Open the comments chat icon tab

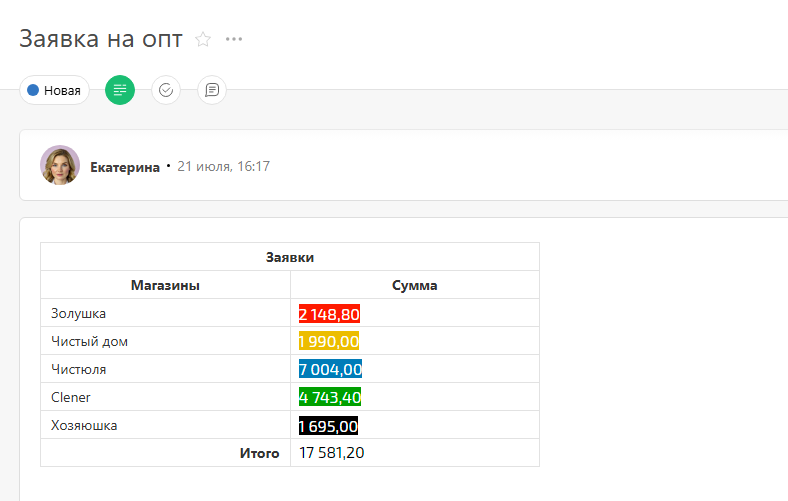point(212,90)
